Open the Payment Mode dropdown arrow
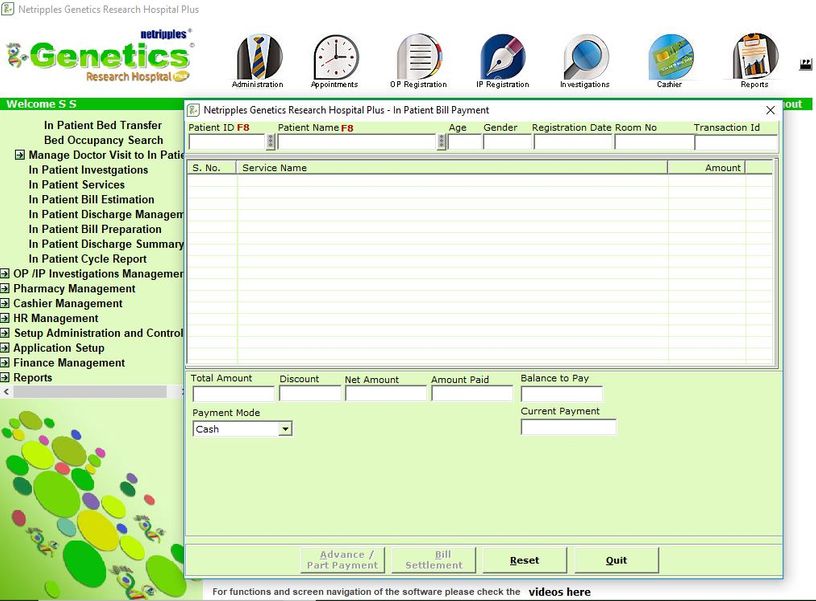 285,429
